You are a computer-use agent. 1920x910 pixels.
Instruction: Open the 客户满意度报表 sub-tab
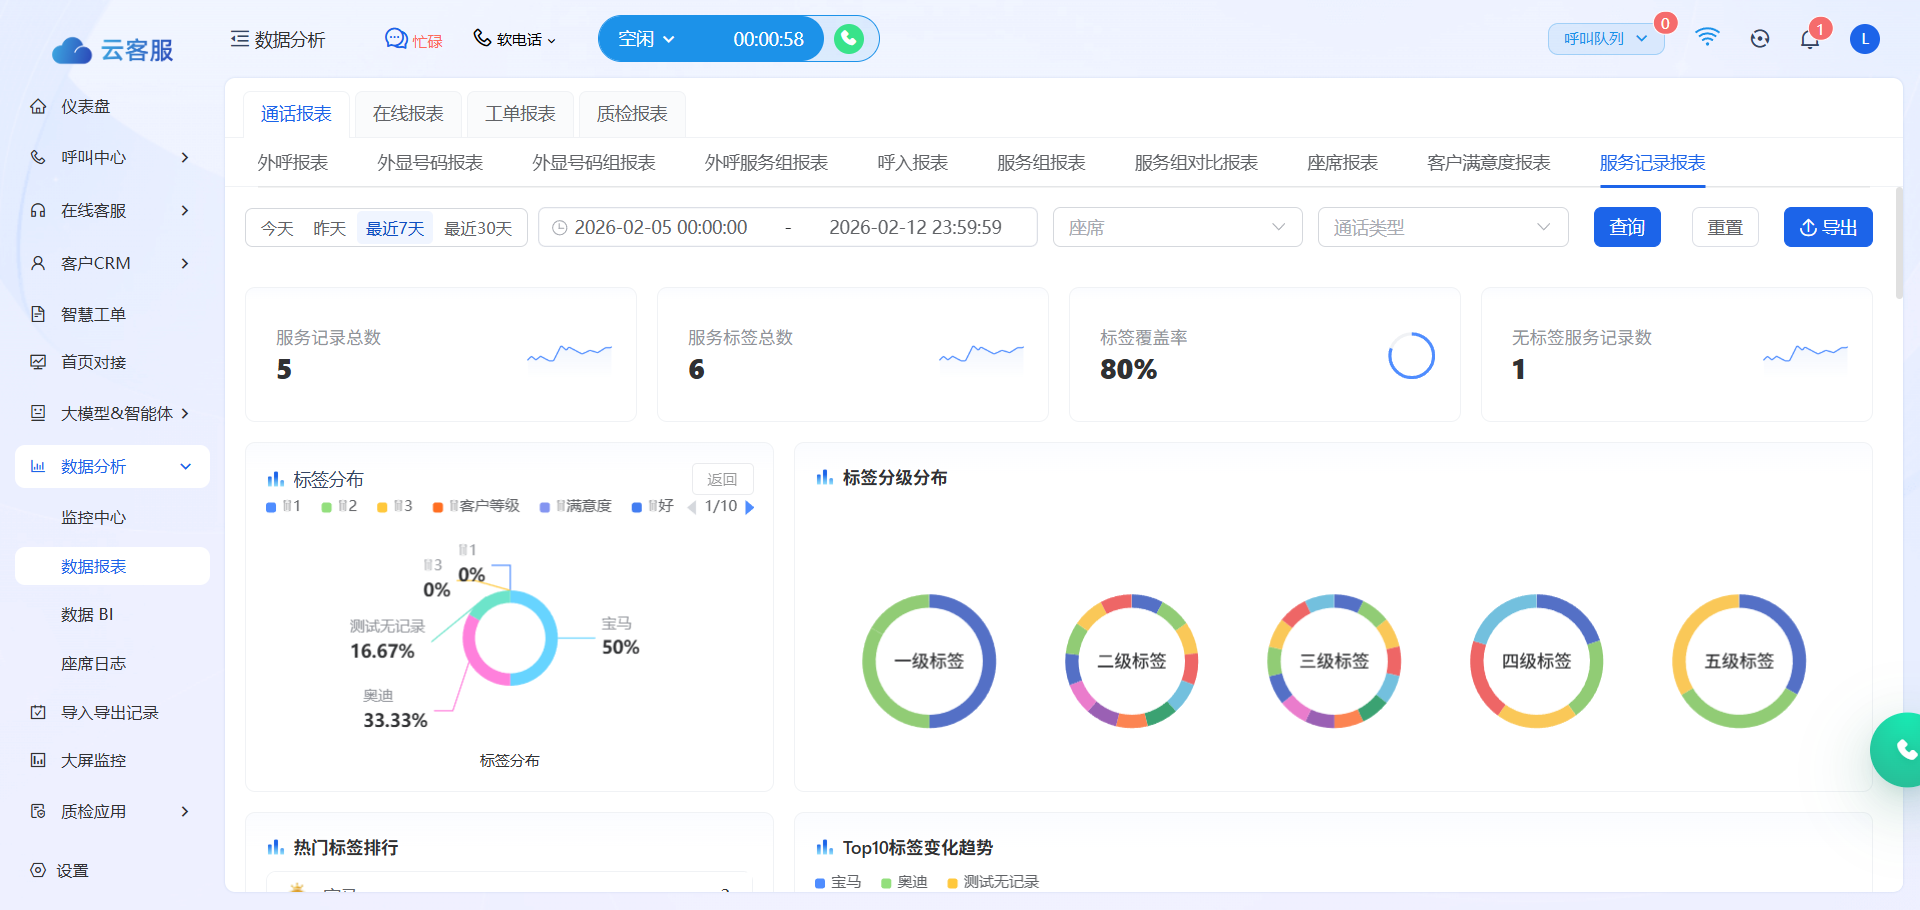click(1489, 163)
